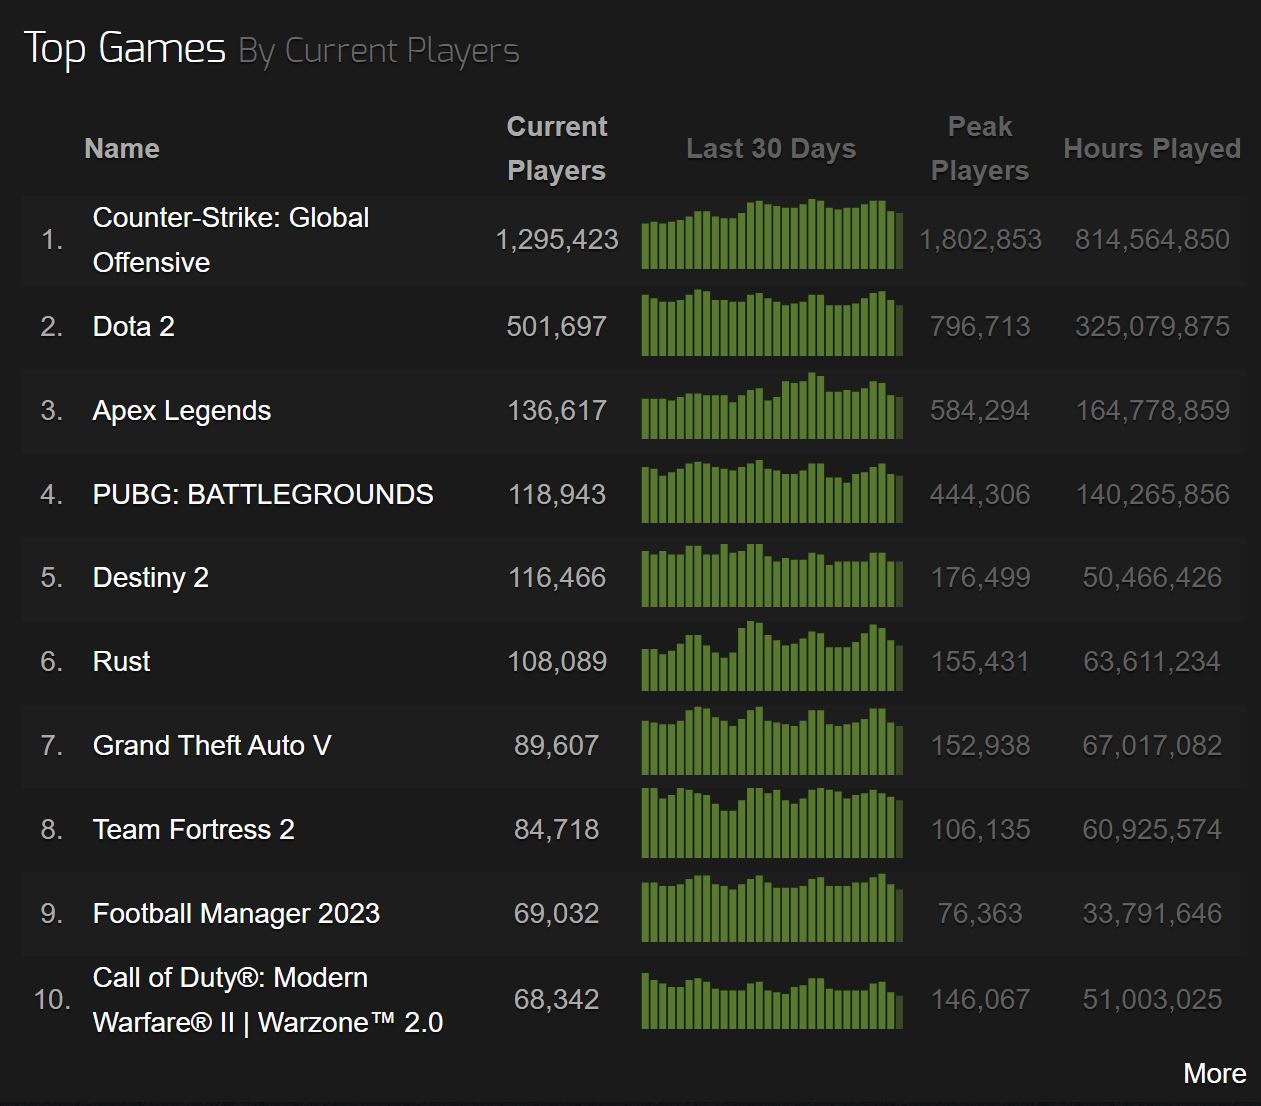View PUBG 30-day player chart
The width and height of the screenshot is (1261, 1106).
pos(772,491)
